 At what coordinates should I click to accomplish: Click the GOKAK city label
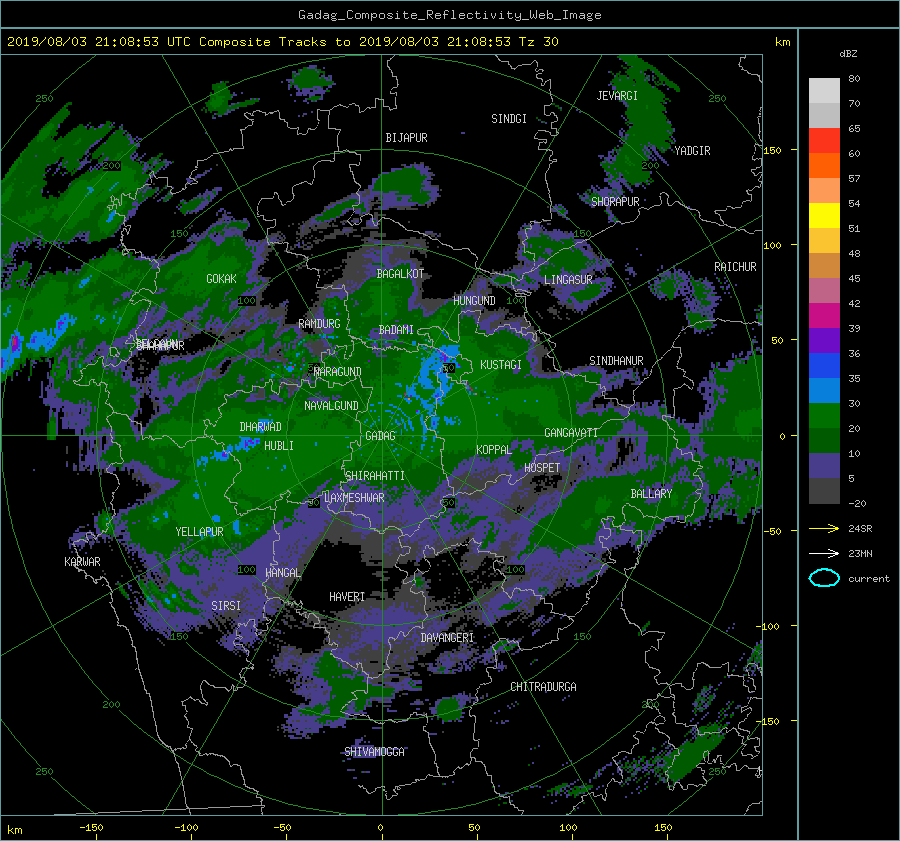click(221, 278)
